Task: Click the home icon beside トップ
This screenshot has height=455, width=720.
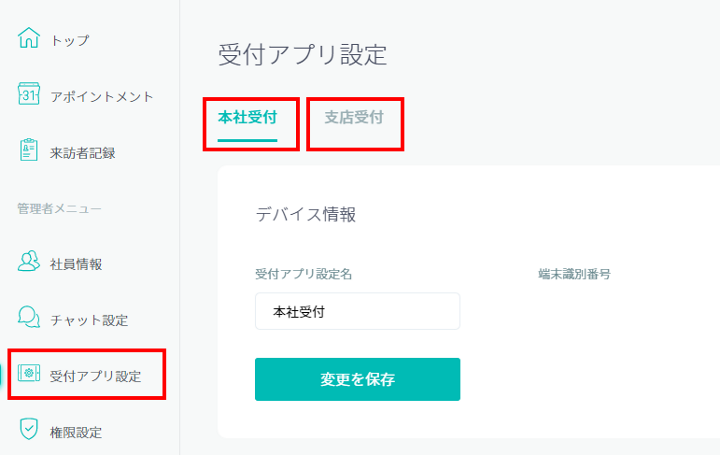Action: (x=29, y=39)
